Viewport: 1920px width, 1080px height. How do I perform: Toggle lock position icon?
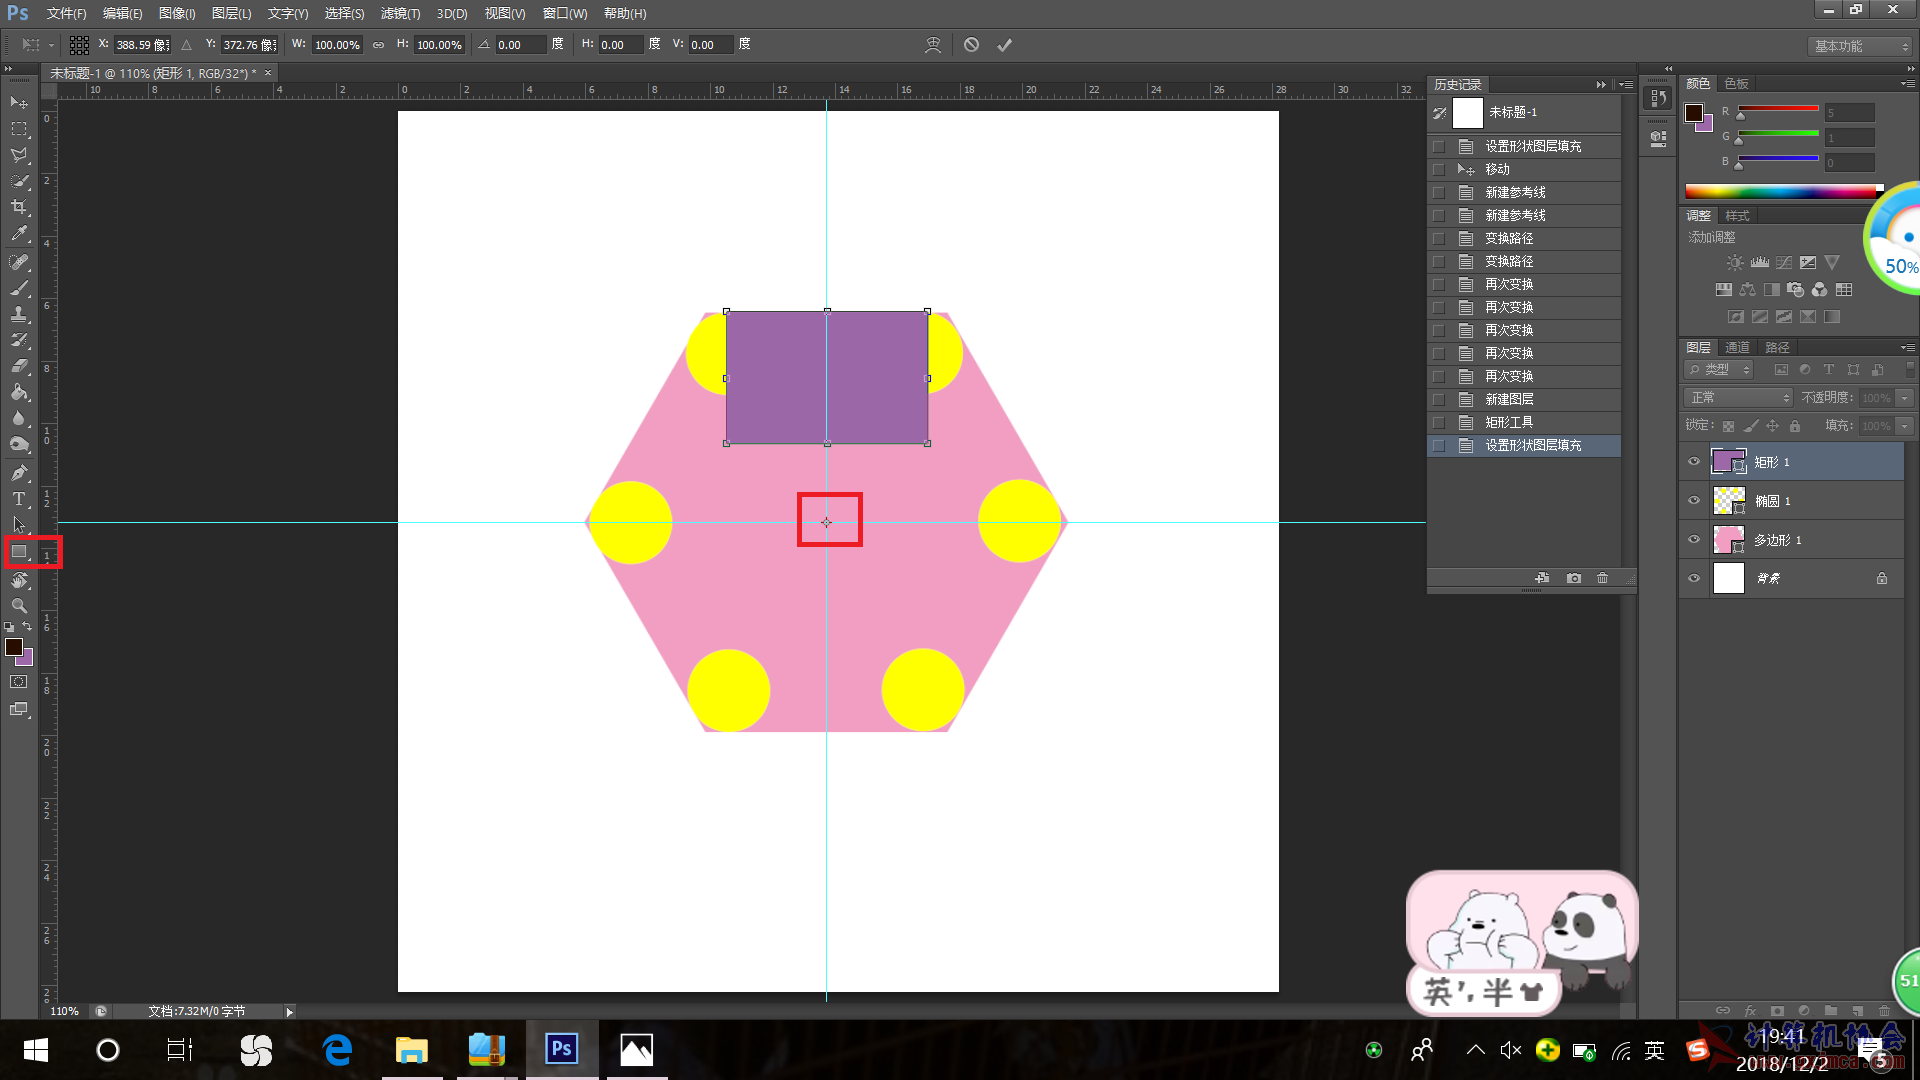[x=1773, y=426]
